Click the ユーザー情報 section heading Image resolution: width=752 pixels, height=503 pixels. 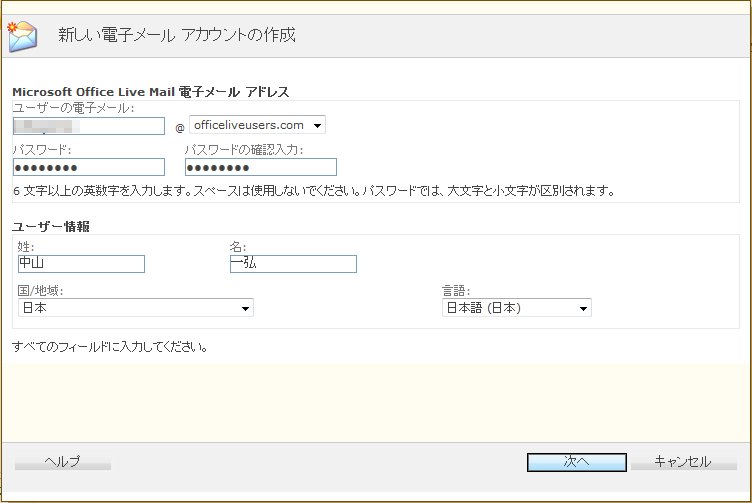point(51,226)
